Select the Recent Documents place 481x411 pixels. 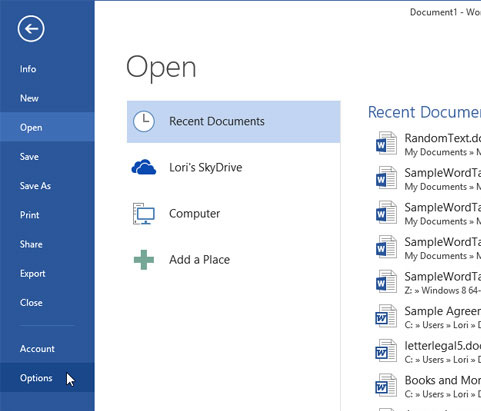coord(233,122)
